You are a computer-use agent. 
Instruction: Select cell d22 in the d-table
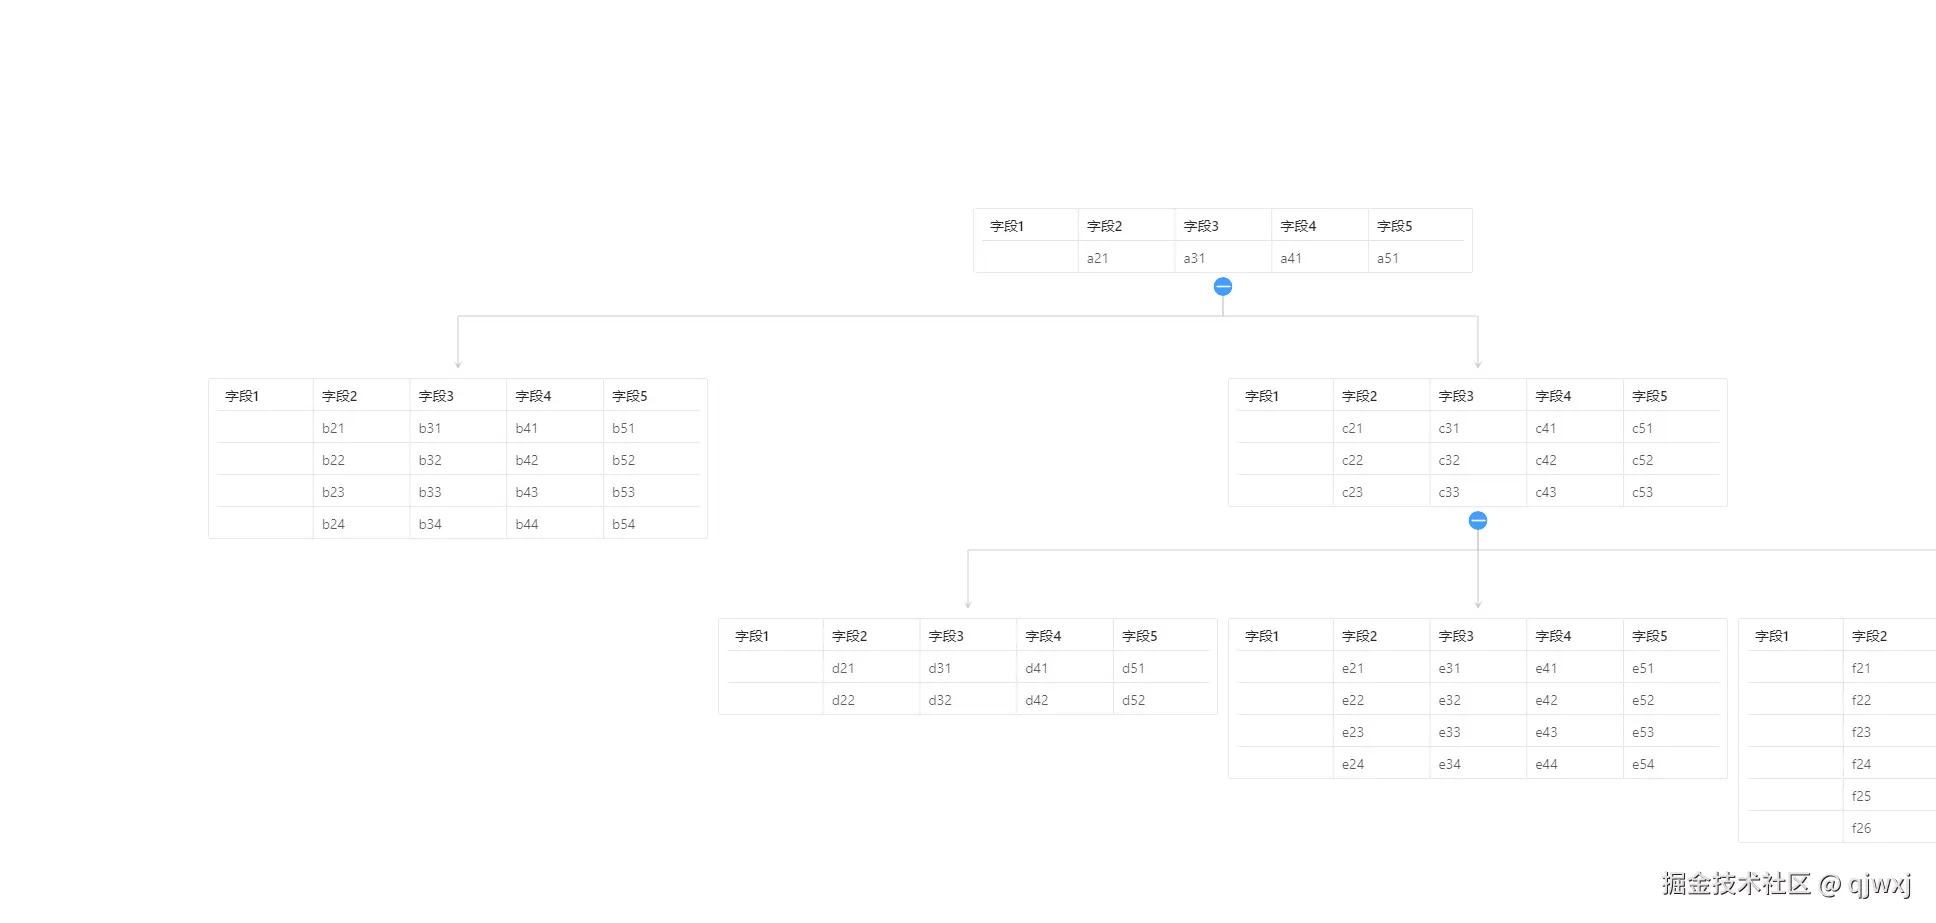click(843, 699)
